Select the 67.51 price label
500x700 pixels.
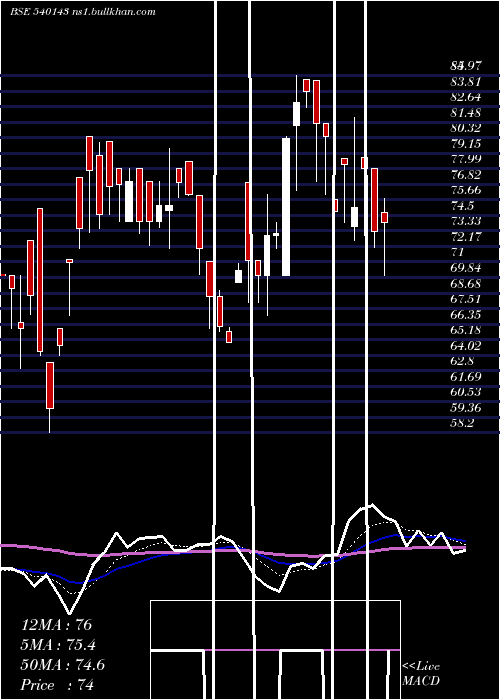pos(465,299)
